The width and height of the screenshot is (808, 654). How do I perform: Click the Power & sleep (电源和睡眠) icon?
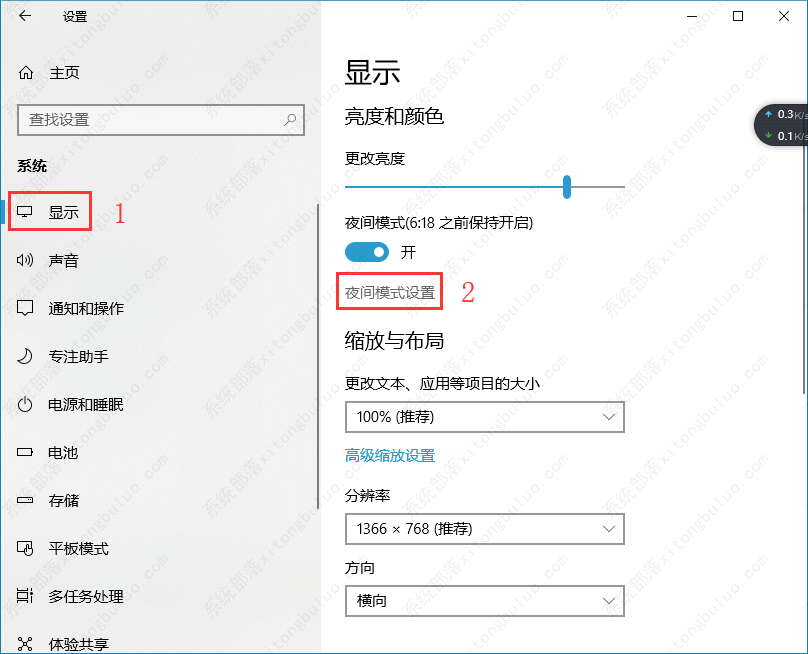click(x=26, y=405)
